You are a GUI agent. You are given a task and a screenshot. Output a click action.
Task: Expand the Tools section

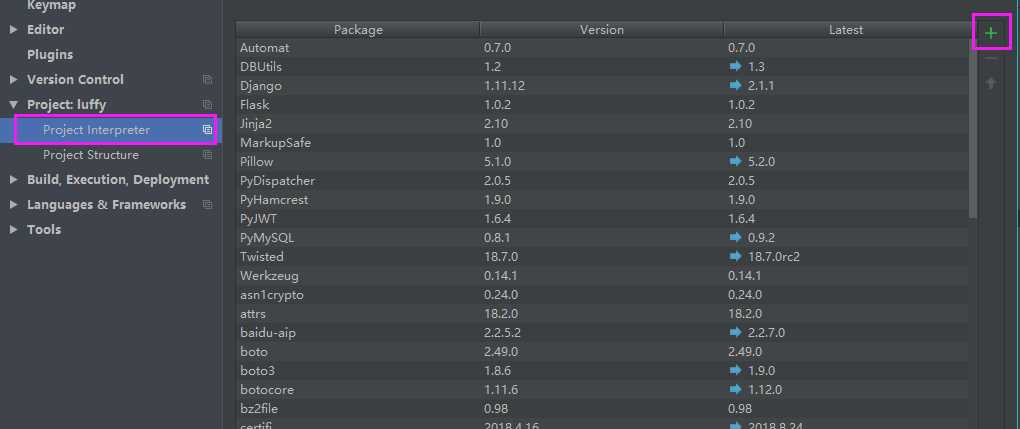[14, 230]
